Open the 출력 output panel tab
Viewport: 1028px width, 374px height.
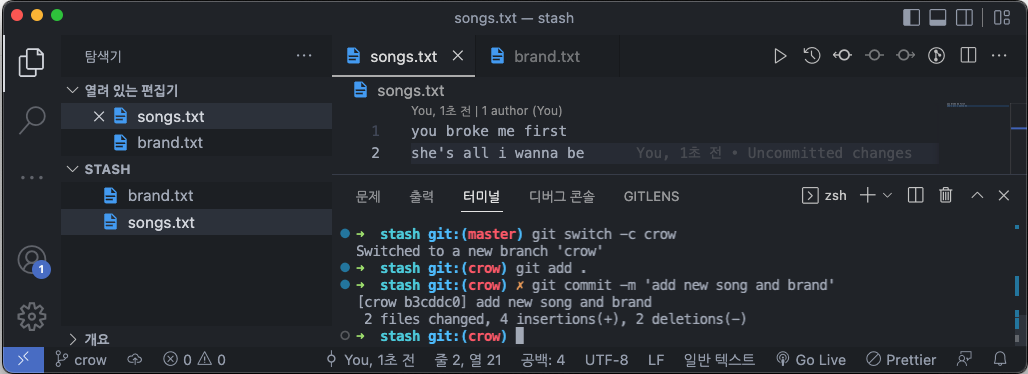pos(422,196)
